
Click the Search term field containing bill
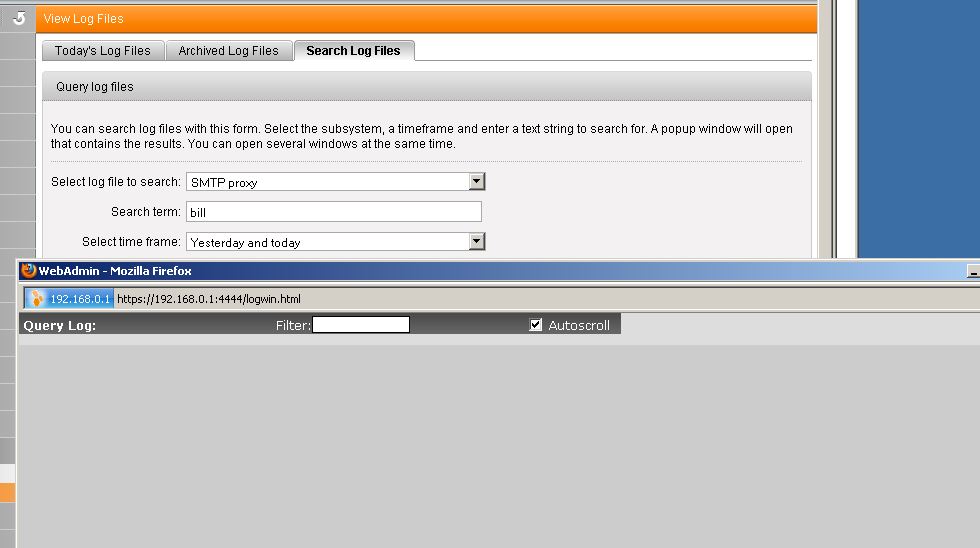tap(333, 212)
